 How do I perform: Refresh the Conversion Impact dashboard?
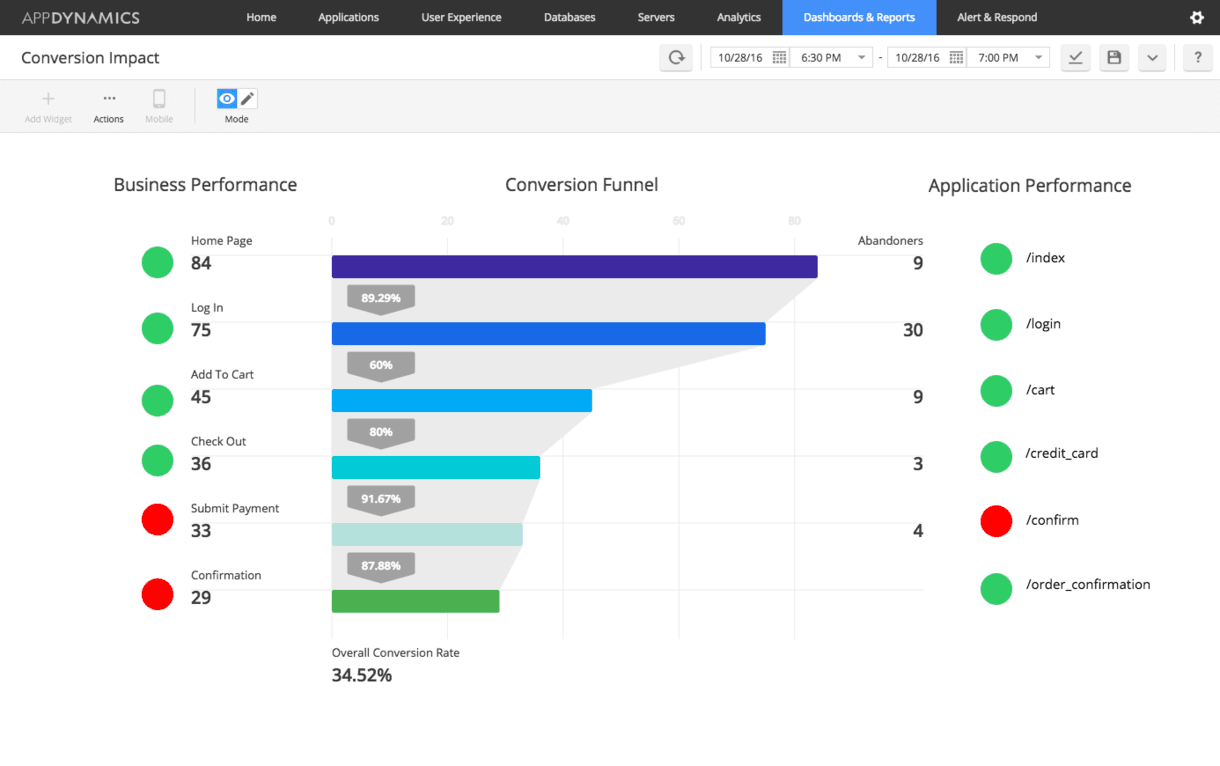click(x=676, y=58)
